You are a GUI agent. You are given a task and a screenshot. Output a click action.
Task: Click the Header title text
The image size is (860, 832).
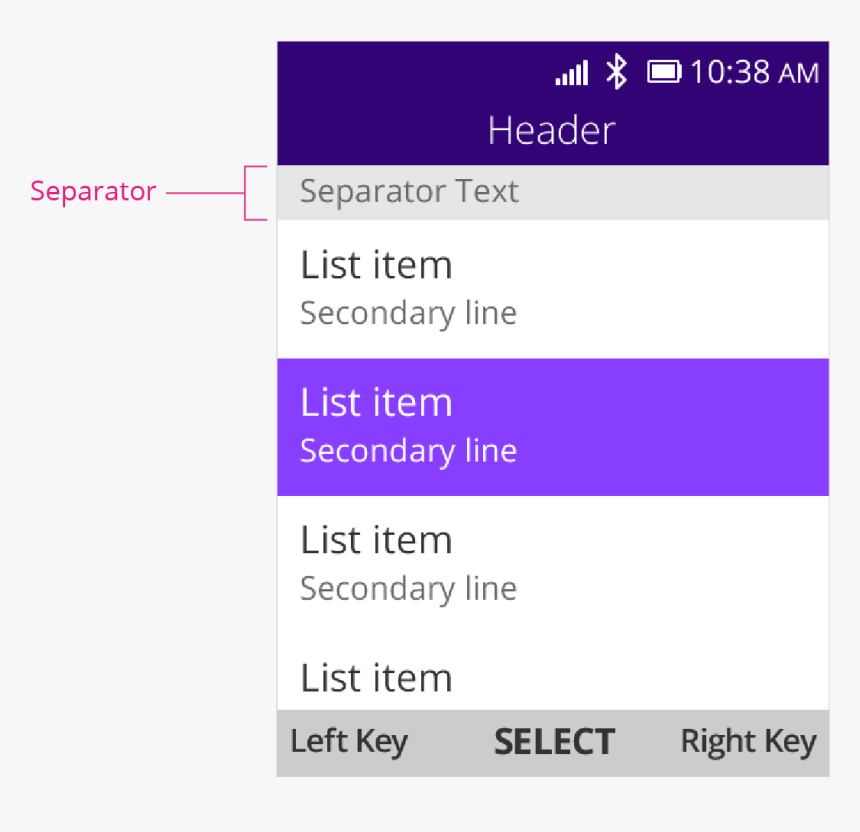pos(551,131)
